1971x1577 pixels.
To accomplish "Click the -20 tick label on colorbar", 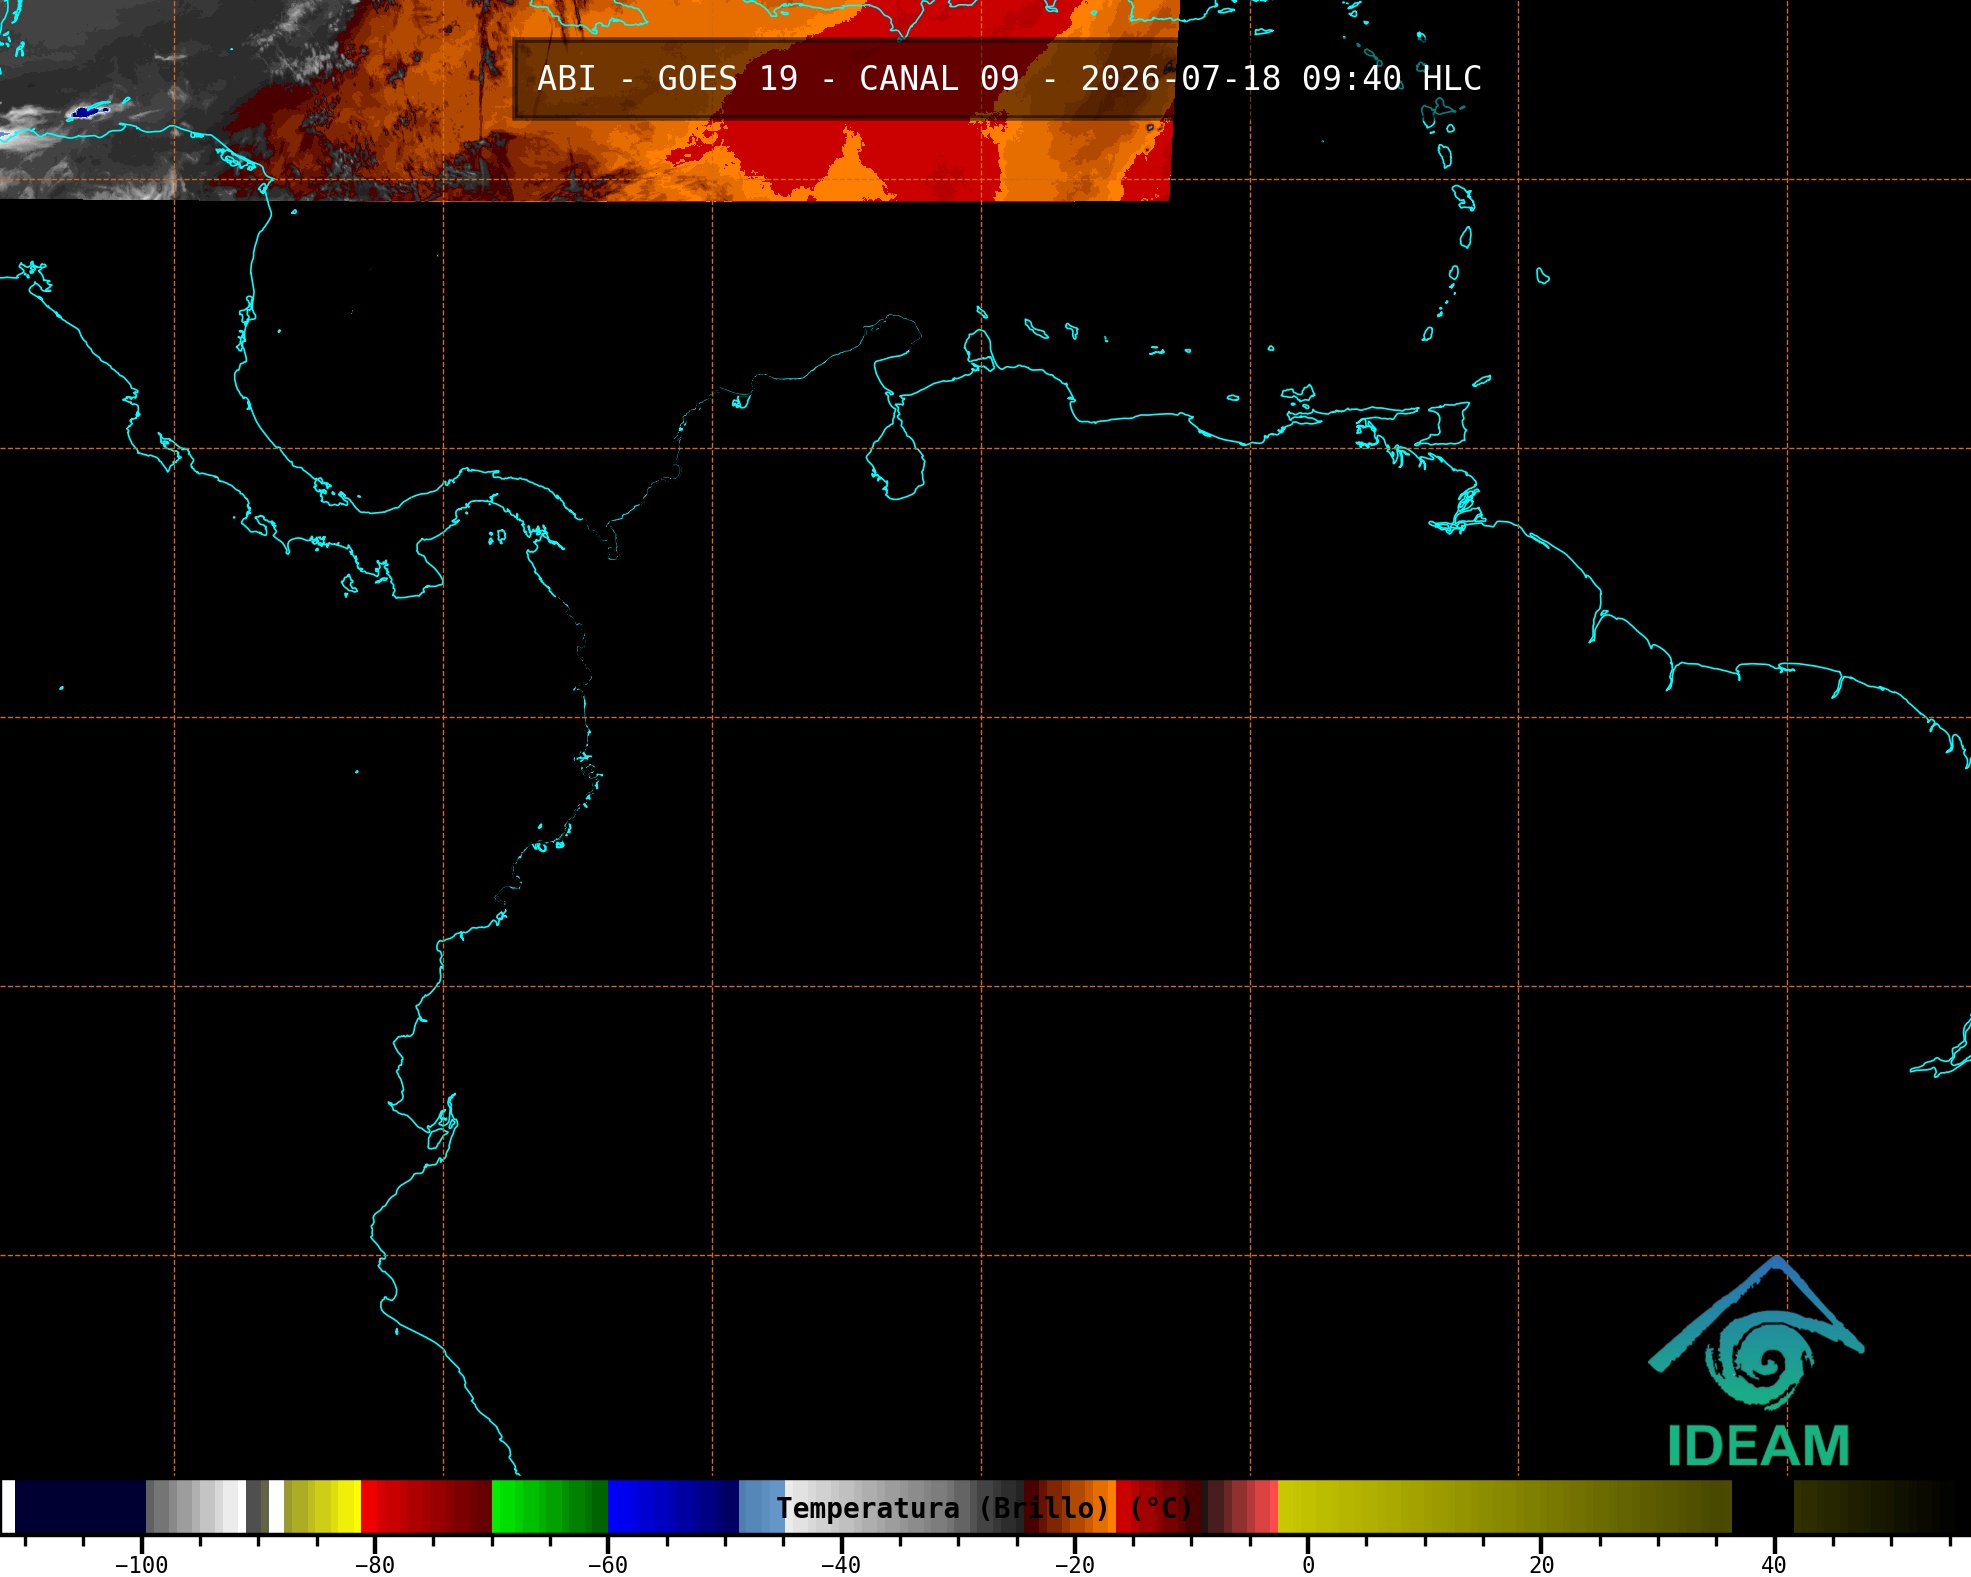I will 1074,1565.
